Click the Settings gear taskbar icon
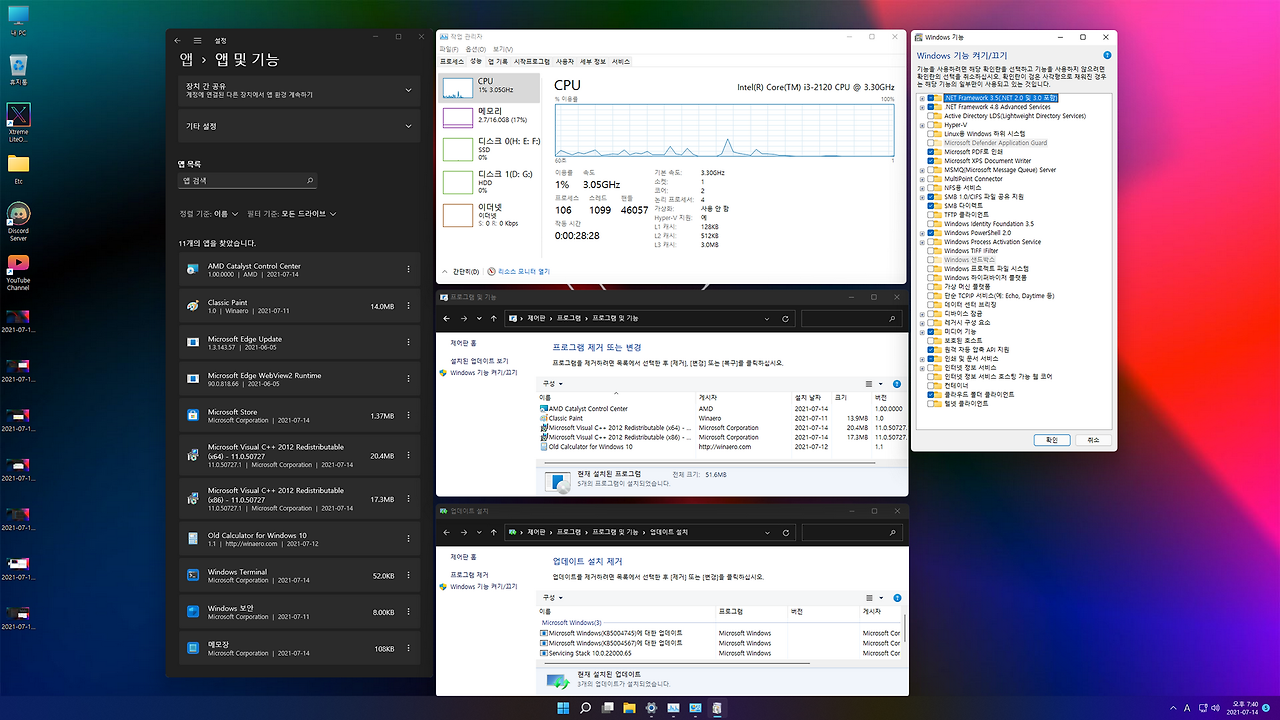 point(651,708)
